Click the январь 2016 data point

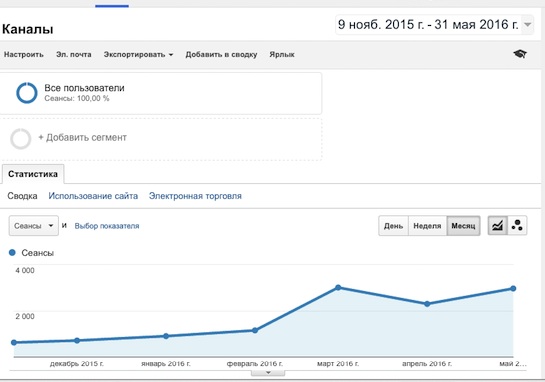coord(166,336)
